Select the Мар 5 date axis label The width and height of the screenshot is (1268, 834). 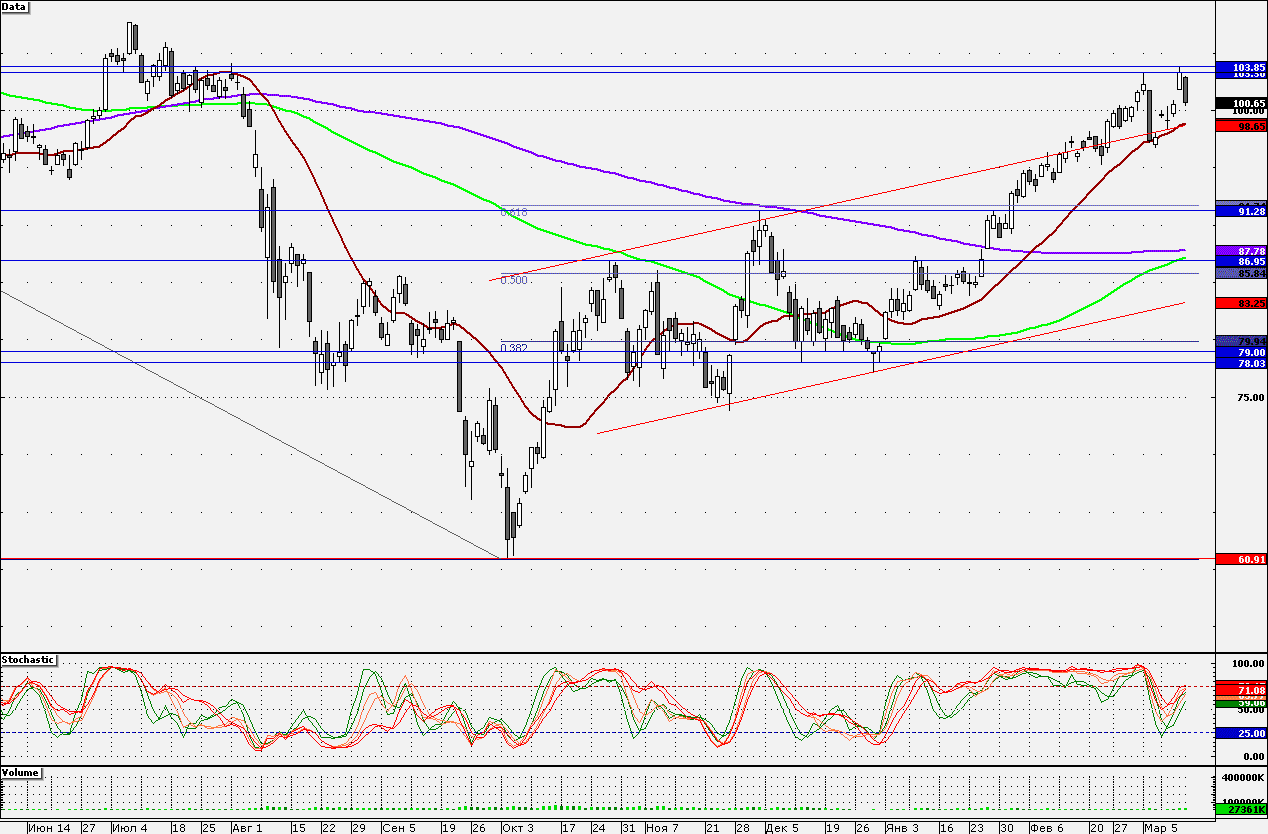pos(1161,828)
